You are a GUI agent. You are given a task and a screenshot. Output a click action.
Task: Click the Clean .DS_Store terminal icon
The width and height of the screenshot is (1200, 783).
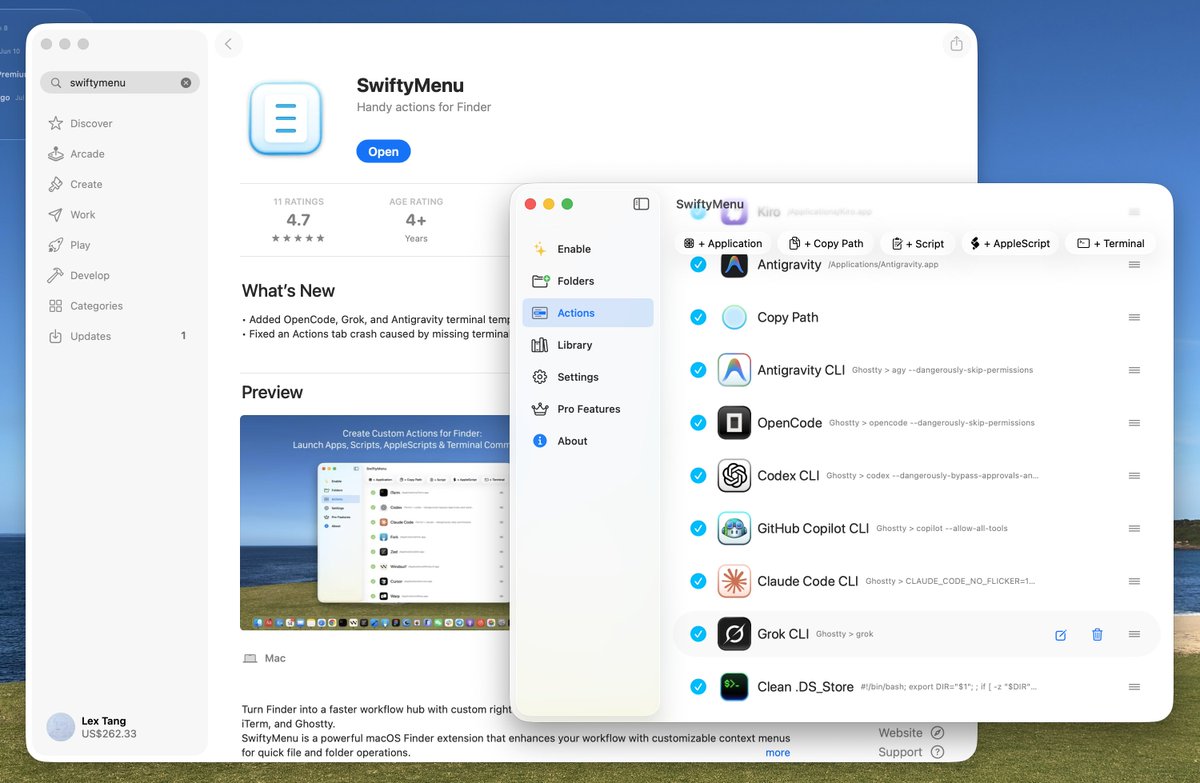click(x=735, y=687)
